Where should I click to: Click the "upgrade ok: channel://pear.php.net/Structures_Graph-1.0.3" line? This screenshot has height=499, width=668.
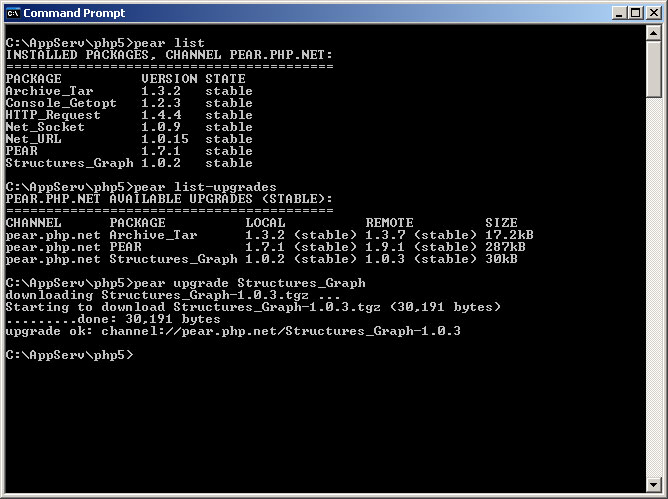tap(233, 331)
